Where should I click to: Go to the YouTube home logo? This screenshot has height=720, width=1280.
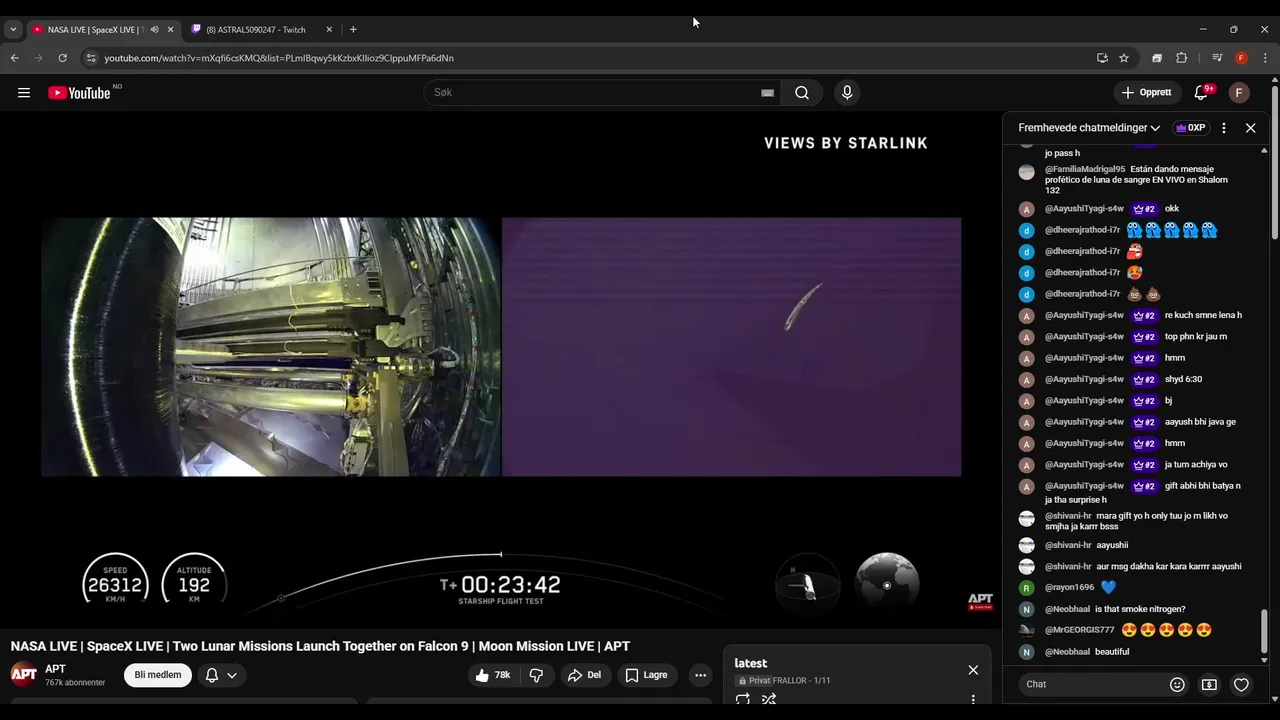point(79,93)
